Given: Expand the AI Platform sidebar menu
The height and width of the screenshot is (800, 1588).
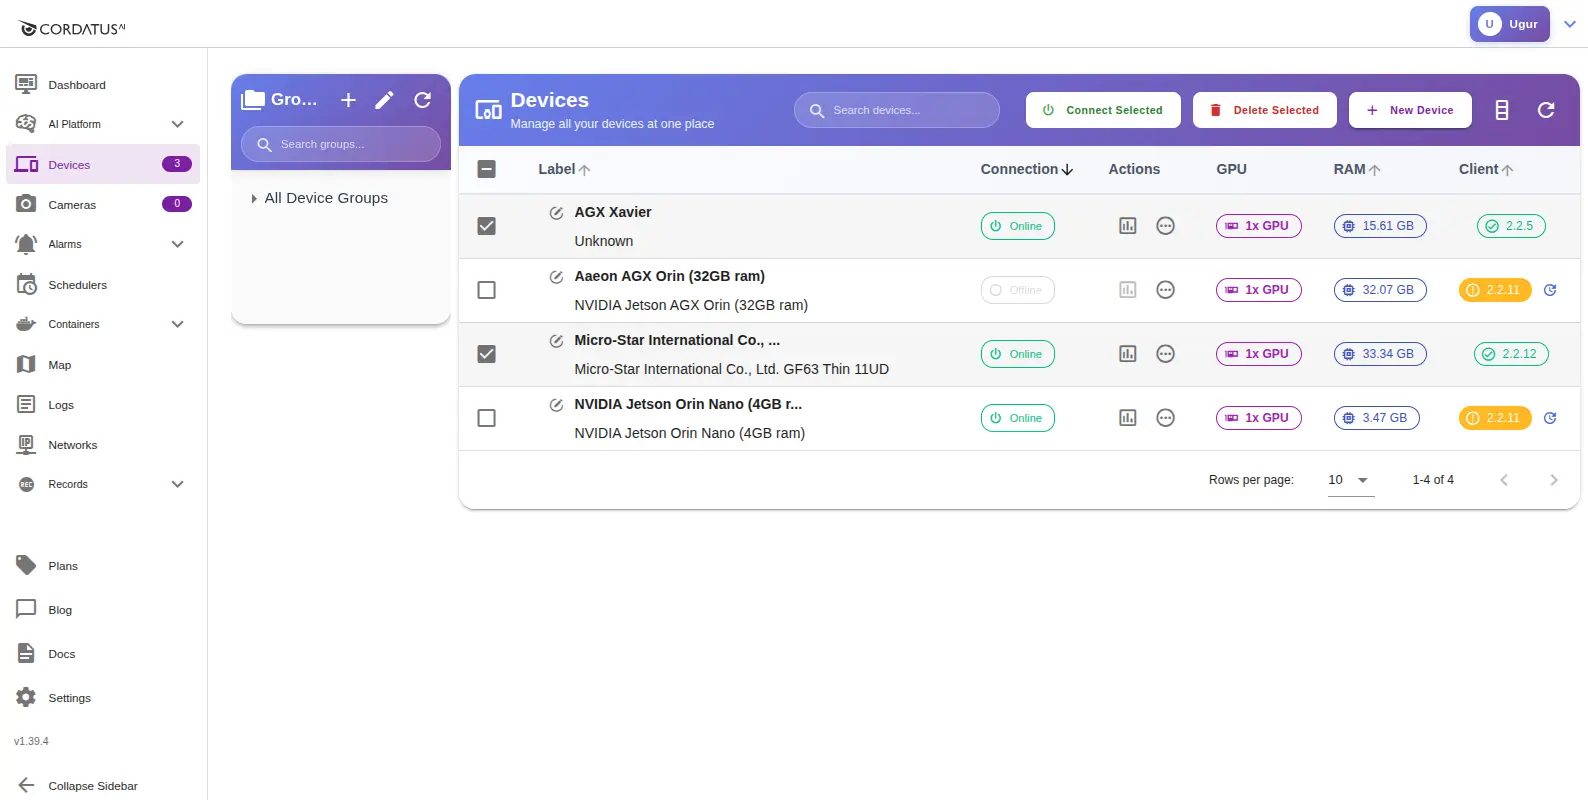Looking at the screenshot, I should coord(102,124).
